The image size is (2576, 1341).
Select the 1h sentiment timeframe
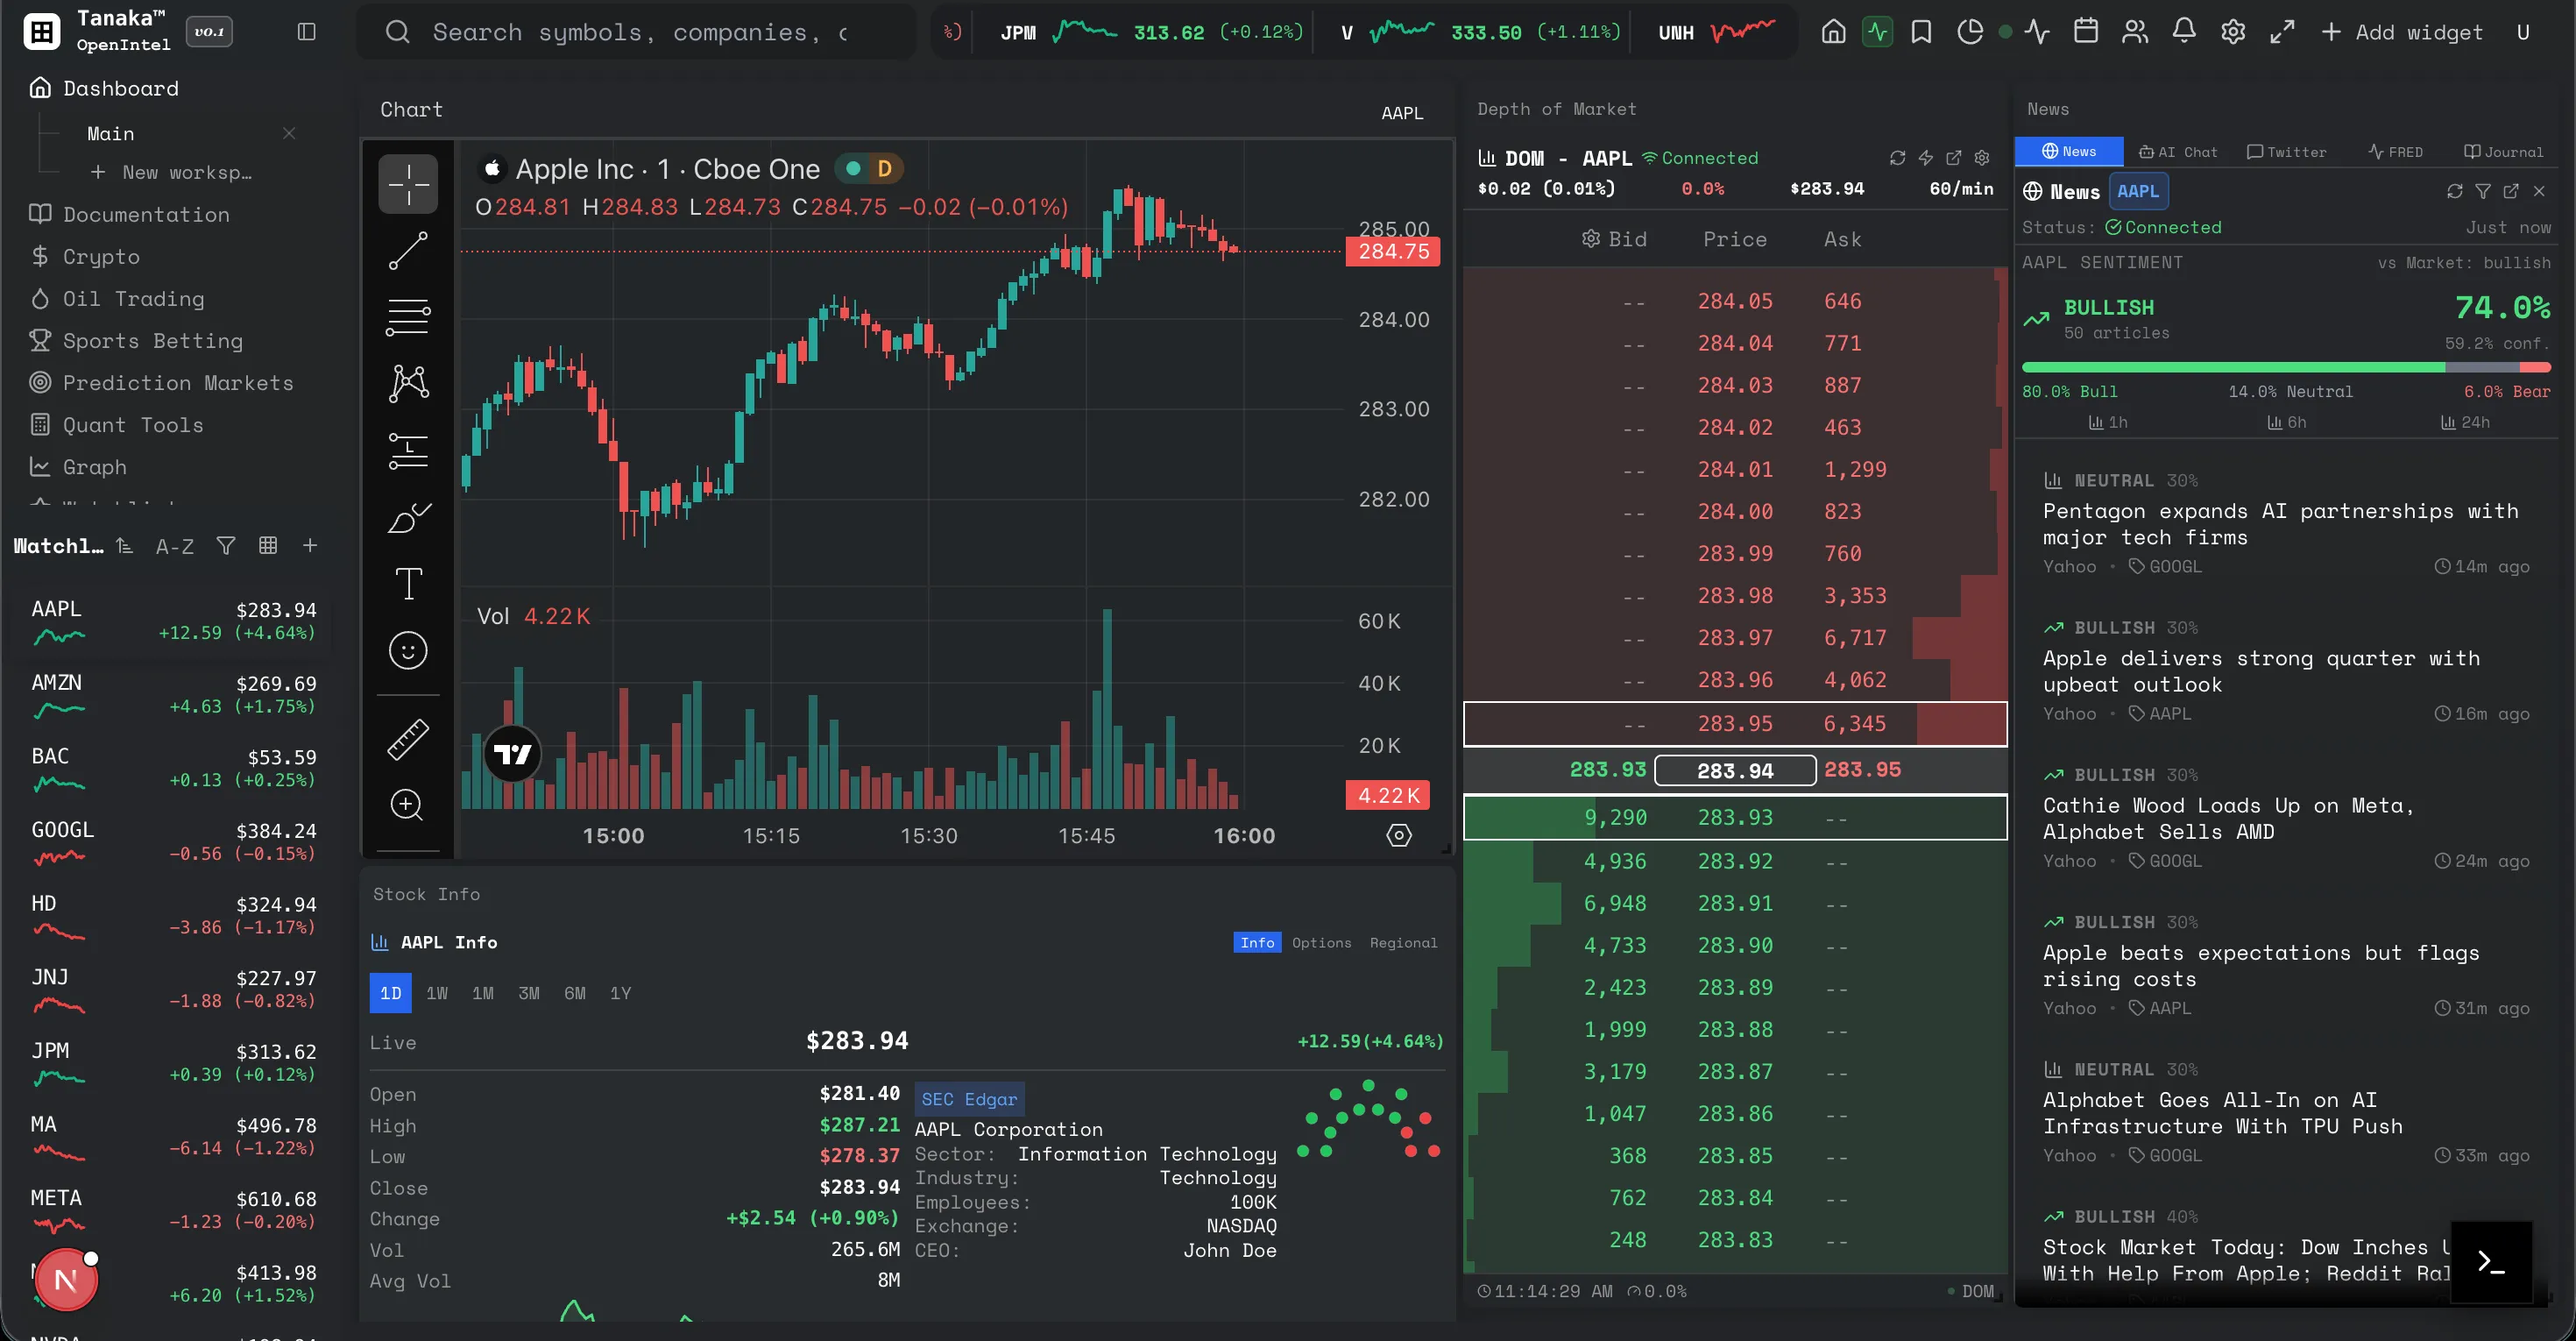point(2108,423)
